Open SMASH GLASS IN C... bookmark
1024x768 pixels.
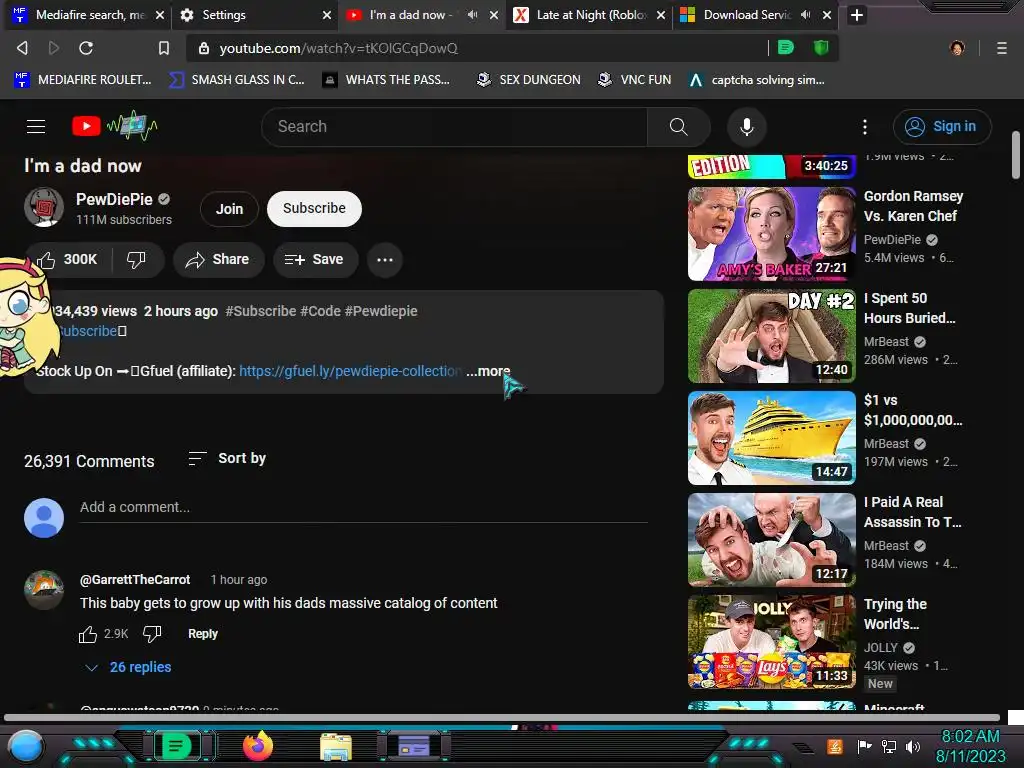coord(236,80)
